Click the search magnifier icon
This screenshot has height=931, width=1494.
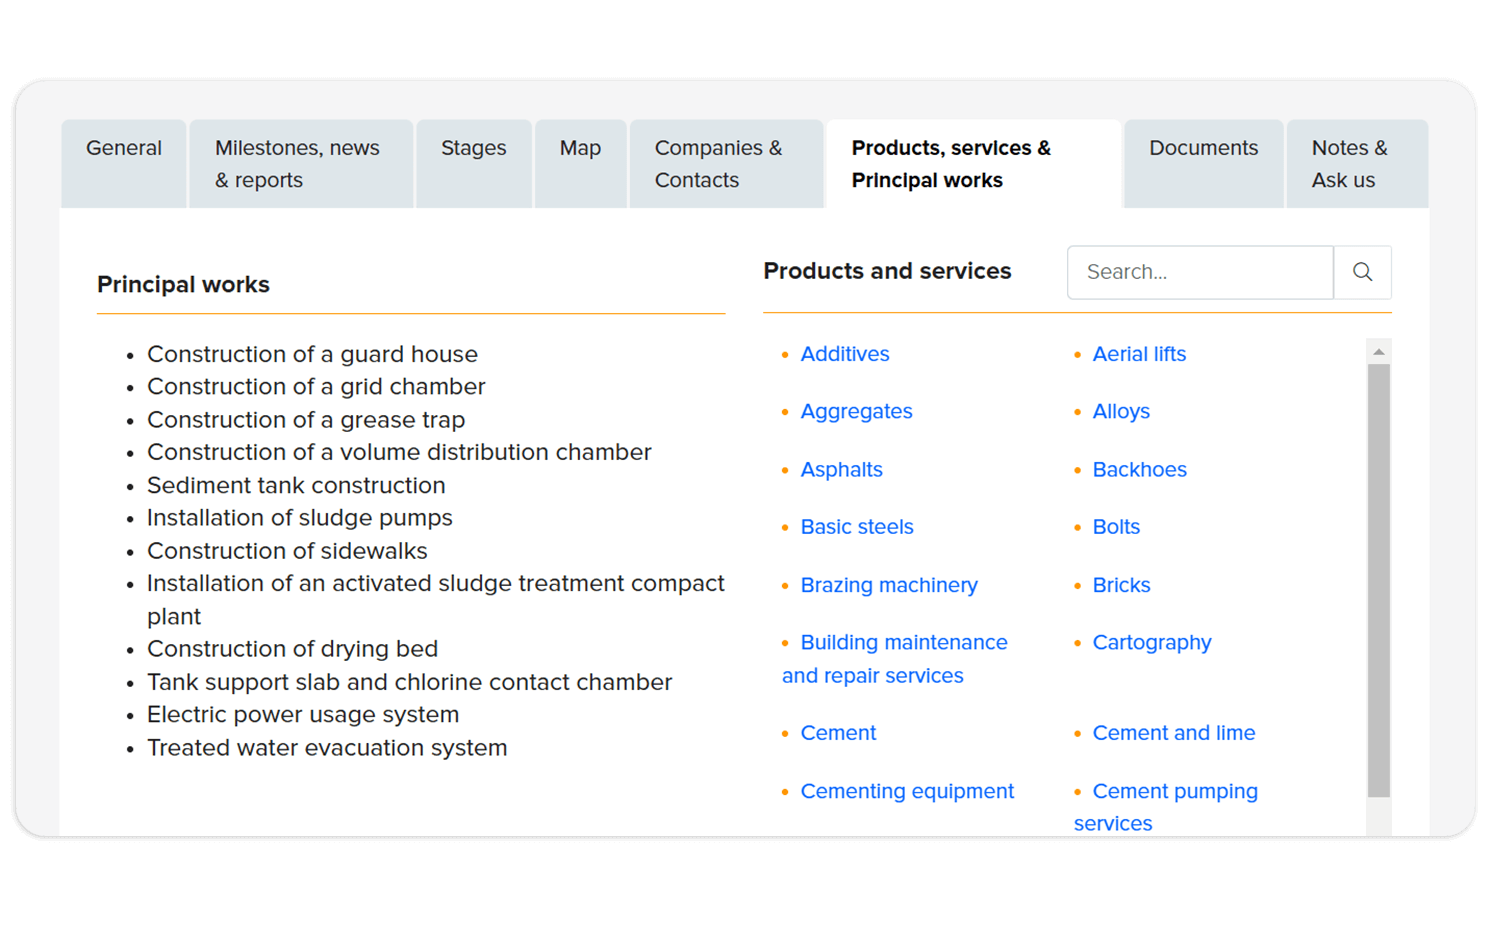pyautogui.click(x=1362, y=272)
